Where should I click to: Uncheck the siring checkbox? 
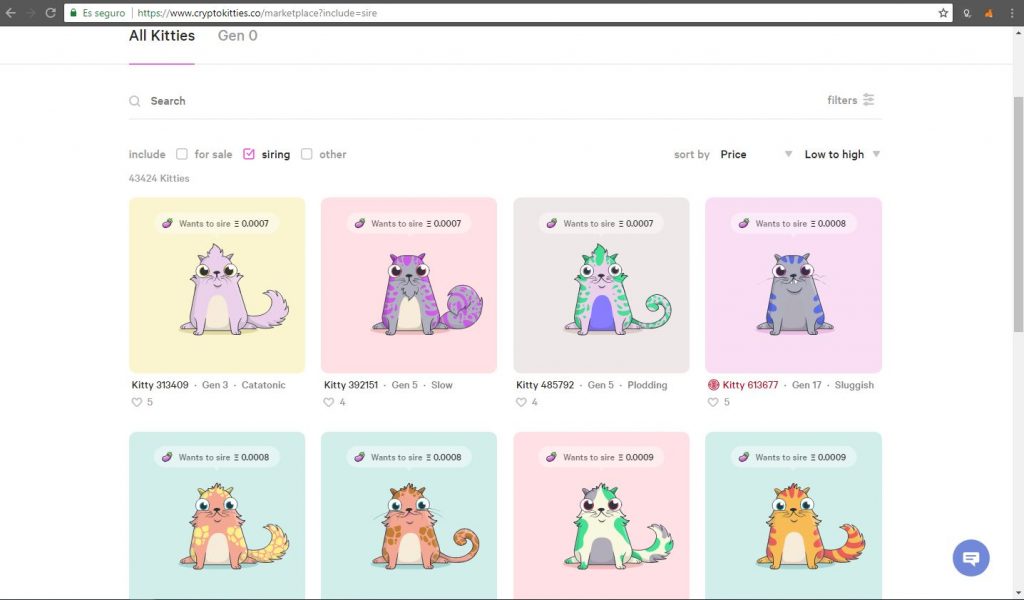[249, 154]
